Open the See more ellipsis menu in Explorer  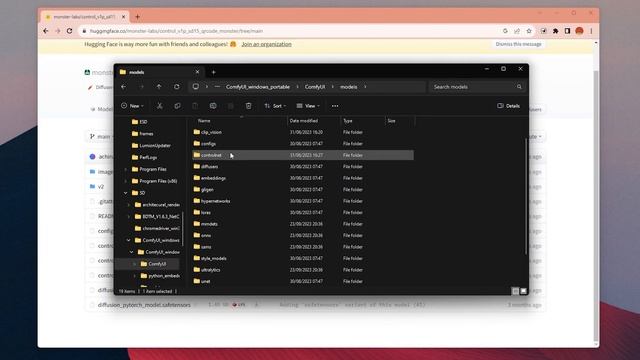(x=335, y=106)
